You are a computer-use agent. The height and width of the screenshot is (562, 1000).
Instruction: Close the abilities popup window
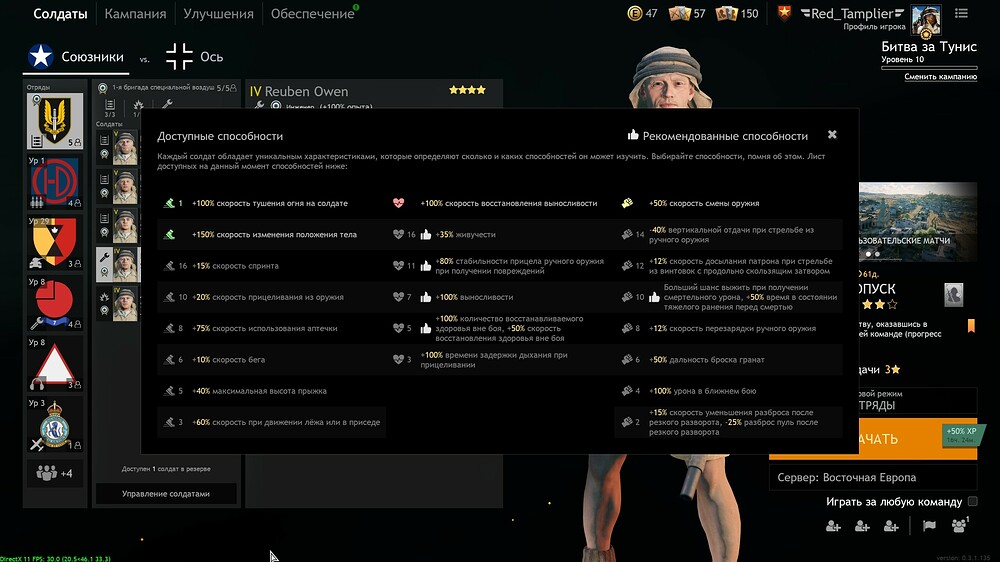coord(832,135)
